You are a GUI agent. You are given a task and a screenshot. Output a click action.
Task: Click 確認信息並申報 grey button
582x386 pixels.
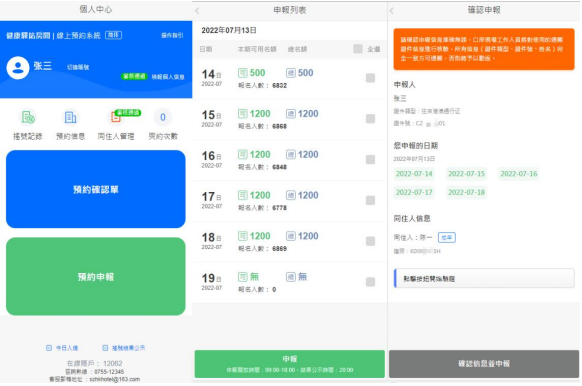coord(484,364)
